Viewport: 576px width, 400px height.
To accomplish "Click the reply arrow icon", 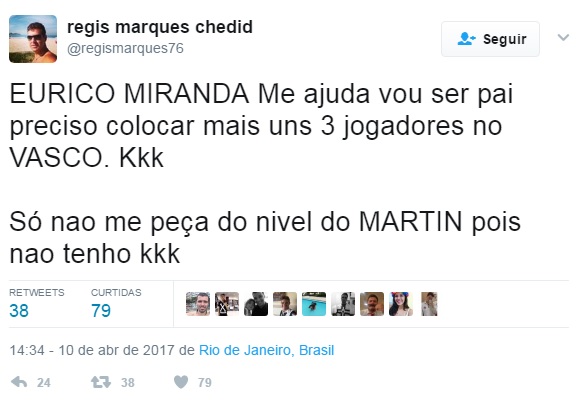I will point(19,382).
